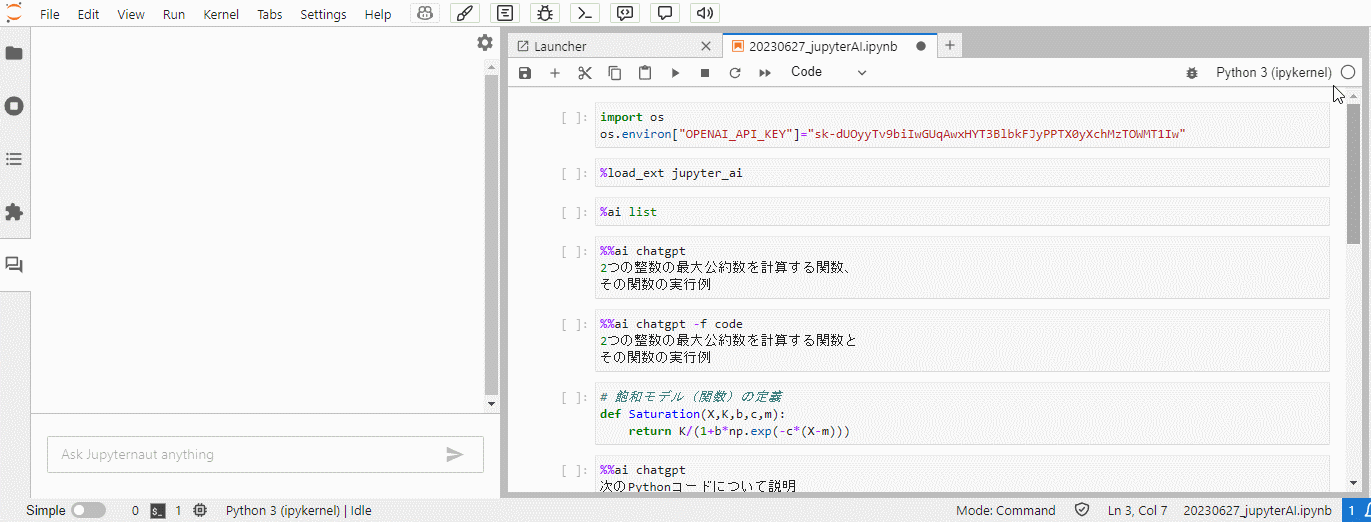Open the Kernel menu

pyautogui.click(x=221, y=15)
